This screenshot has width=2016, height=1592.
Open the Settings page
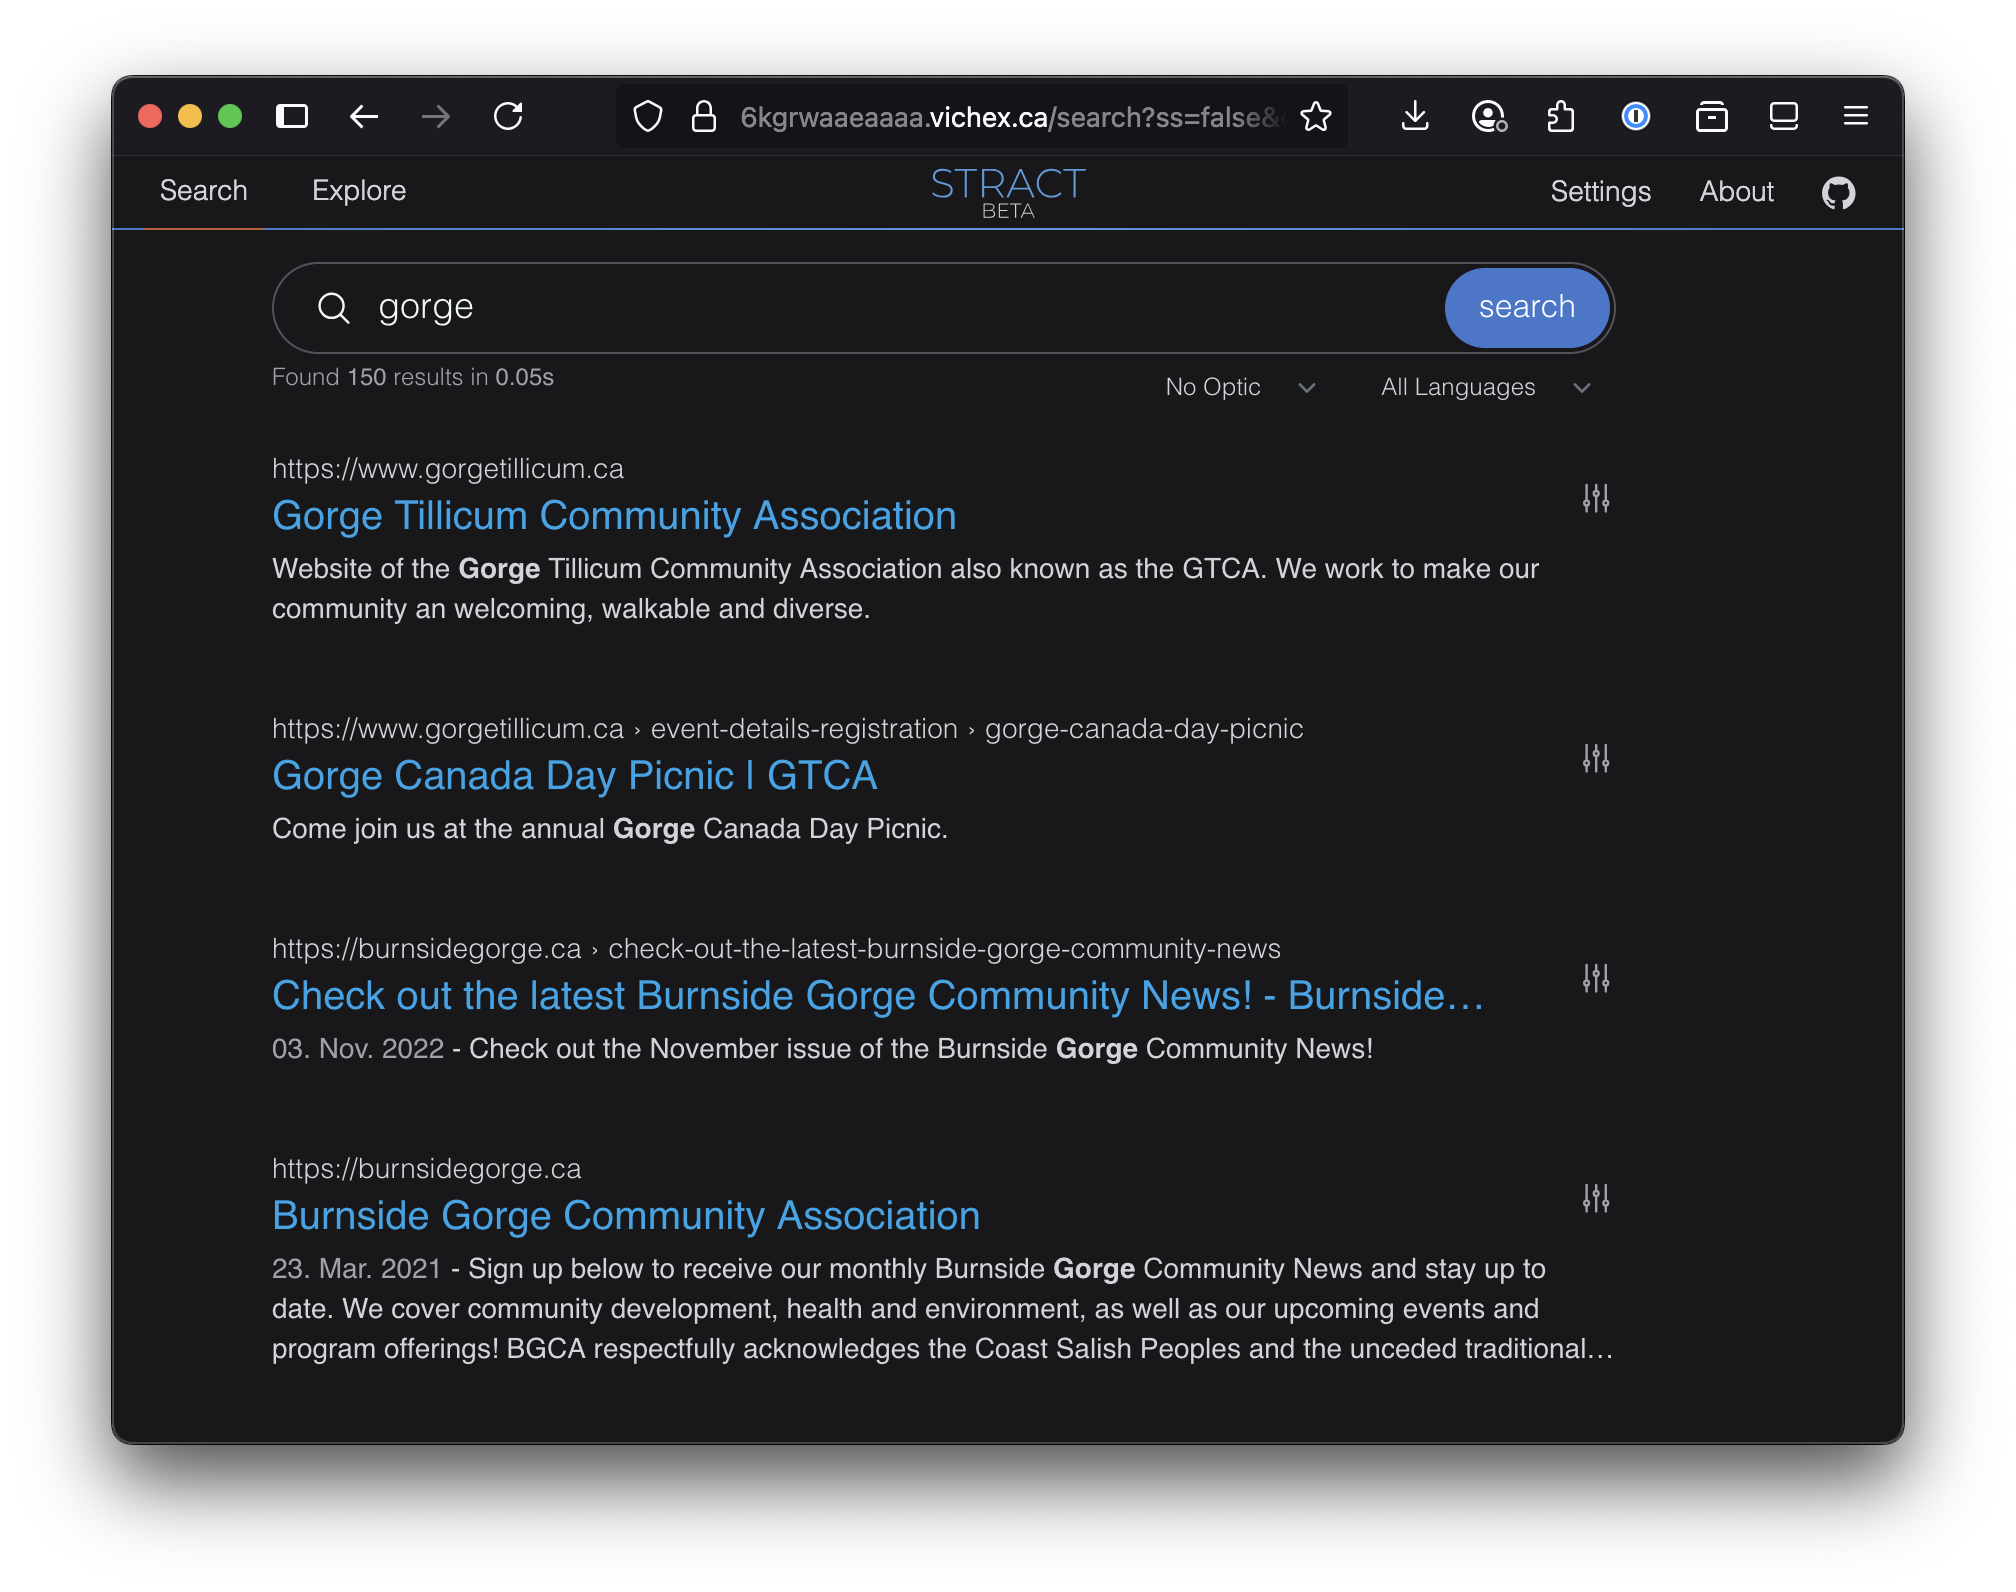[x=1600, y=191]
